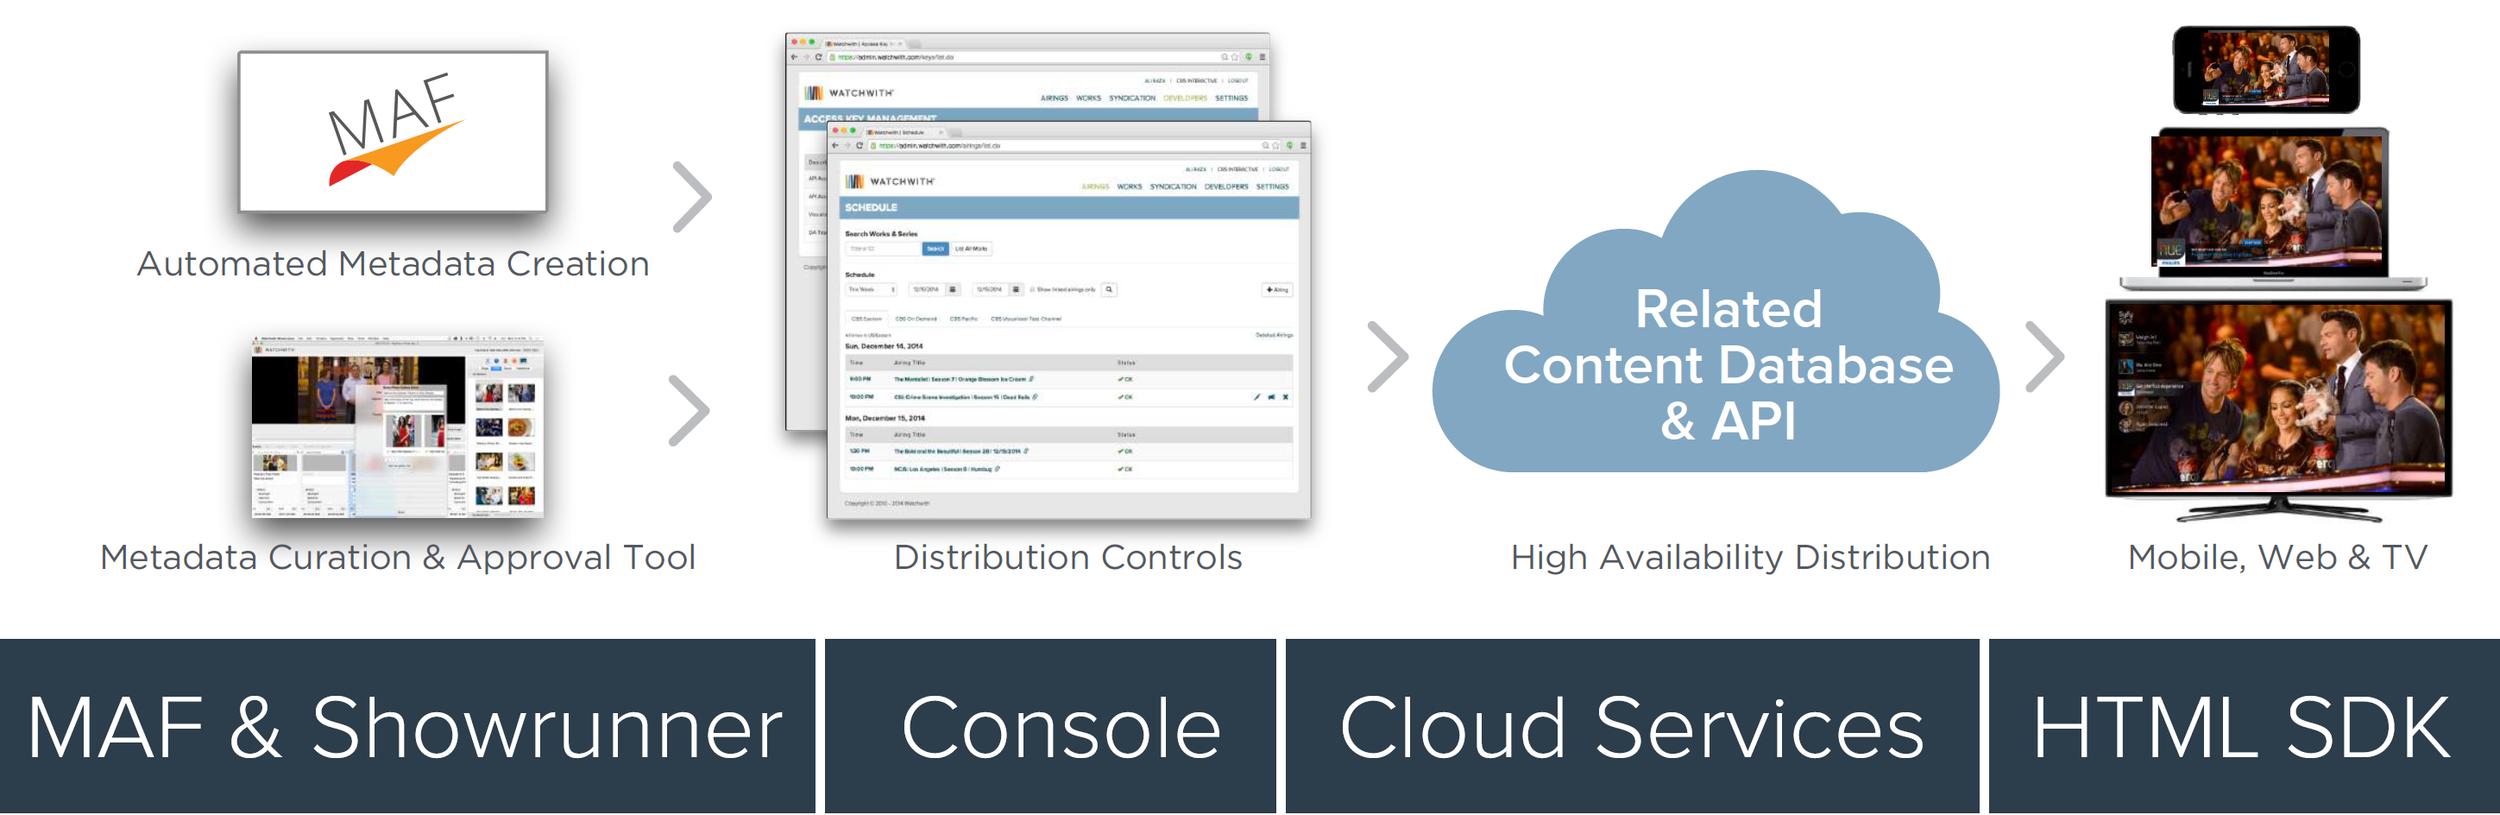Click link icon next to NCIS Los Angeles title
This screenshot has height=815, width=2500.
(997, 469)
